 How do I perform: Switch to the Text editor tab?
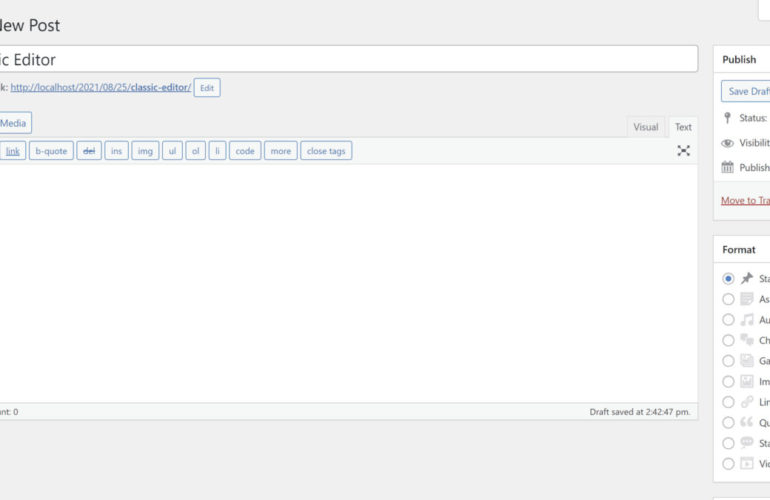[x=683, y=127]
